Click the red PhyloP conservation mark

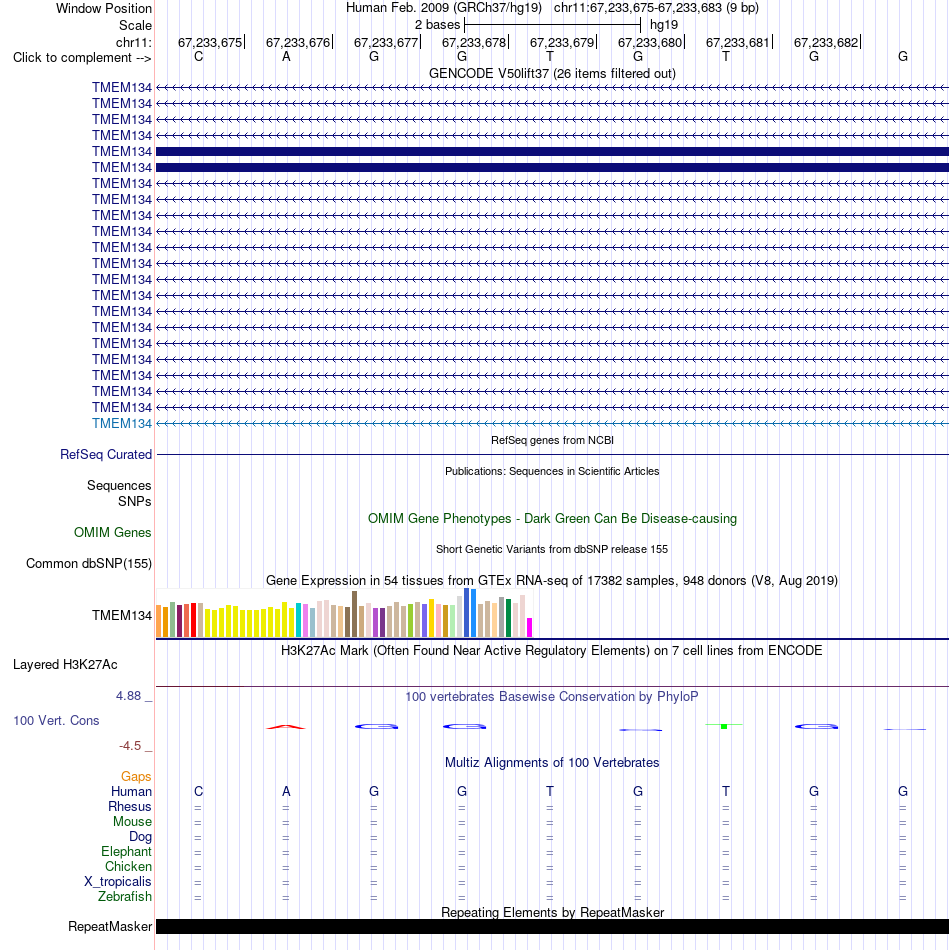coord(286,726)
